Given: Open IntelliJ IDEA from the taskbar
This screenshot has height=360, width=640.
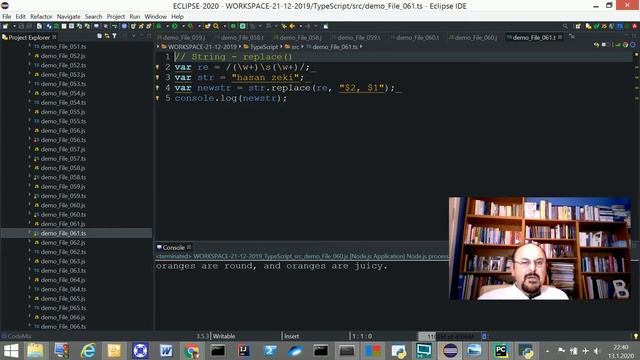Looking at the screenshot, I should pyautogui.click(x=244, y=351).
